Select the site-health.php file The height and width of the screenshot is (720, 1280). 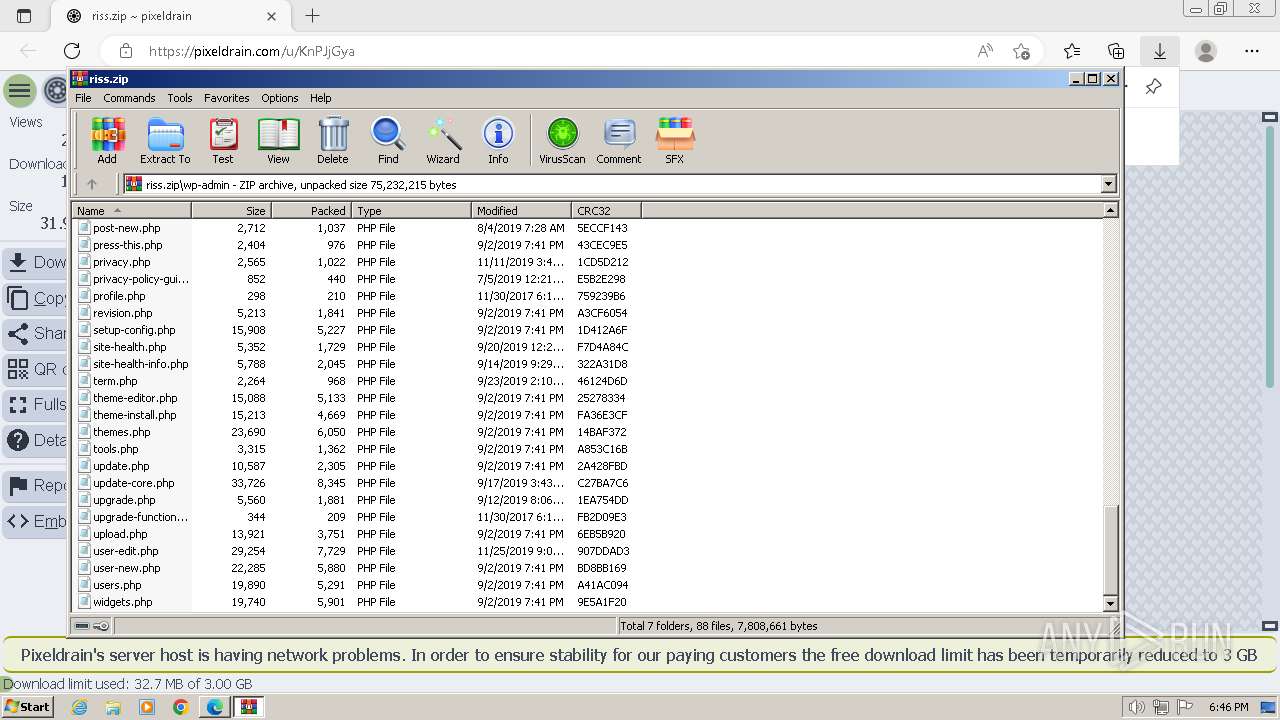(130, 347)
